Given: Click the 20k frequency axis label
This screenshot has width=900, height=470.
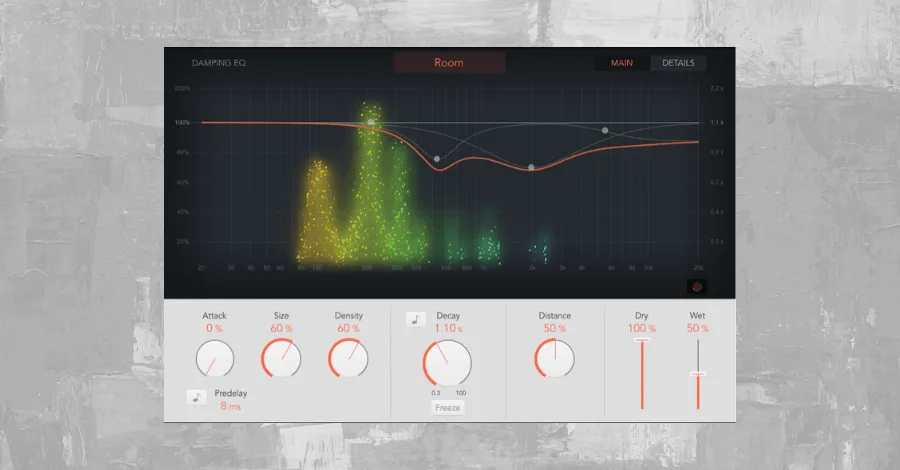Looking at the screenshot, I should [x=699, y=268].
